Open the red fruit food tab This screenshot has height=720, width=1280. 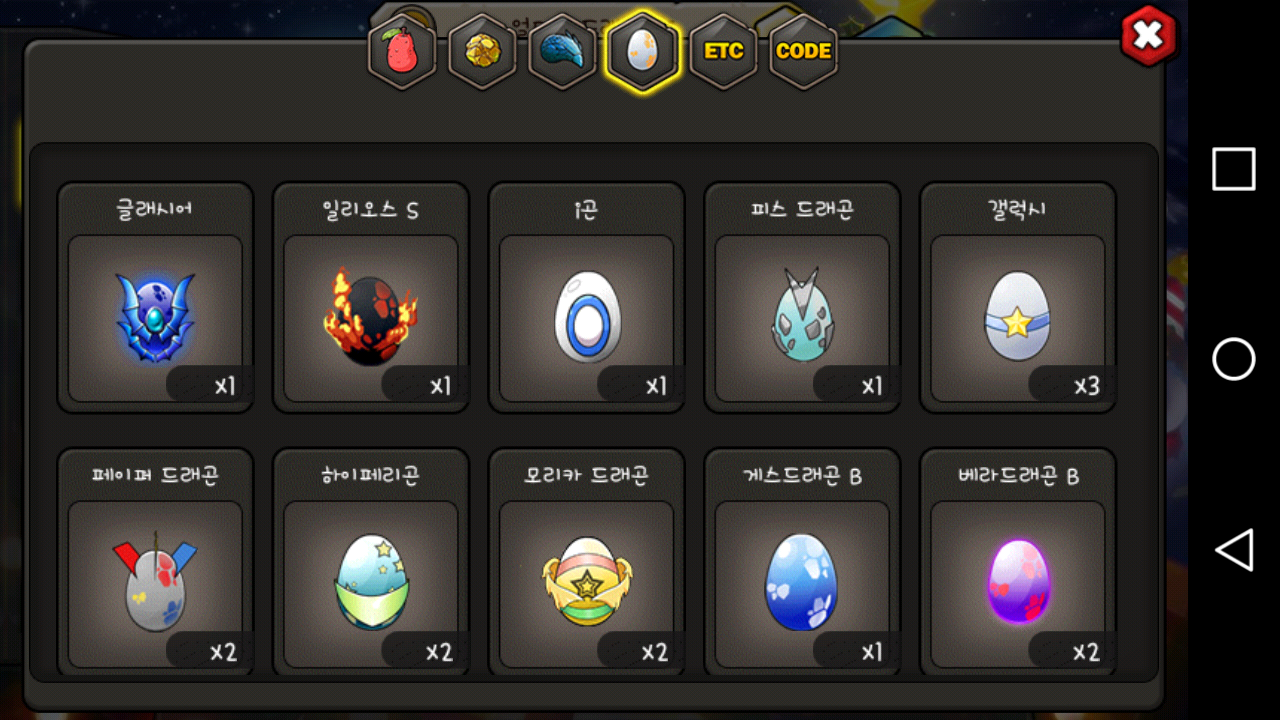click(x=402, y=51)
